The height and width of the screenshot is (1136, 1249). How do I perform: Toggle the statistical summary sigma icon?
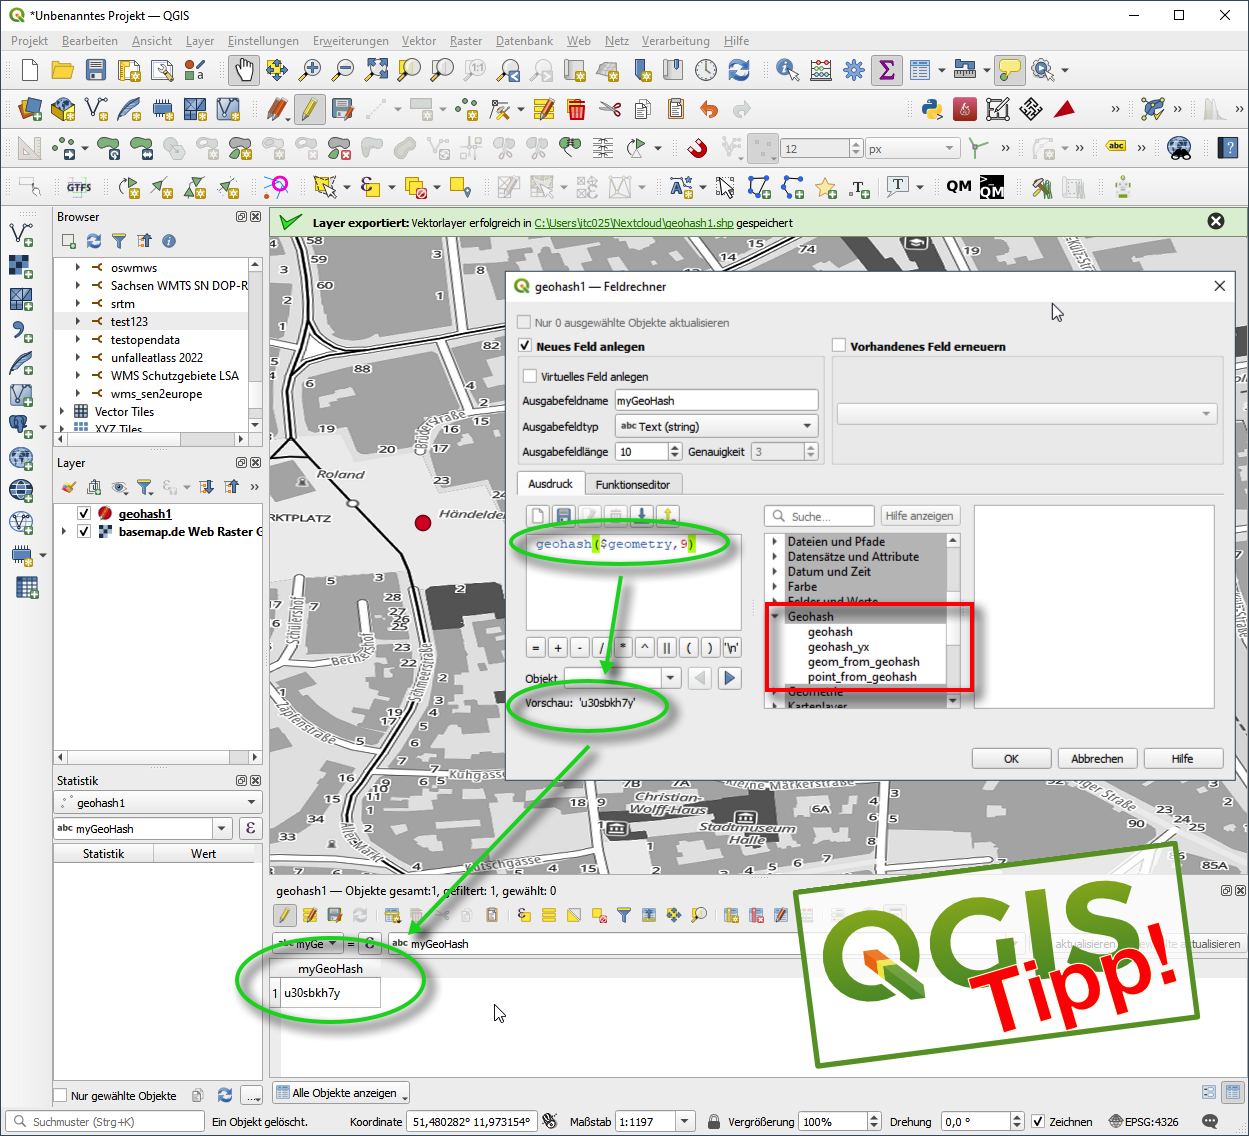886,70
